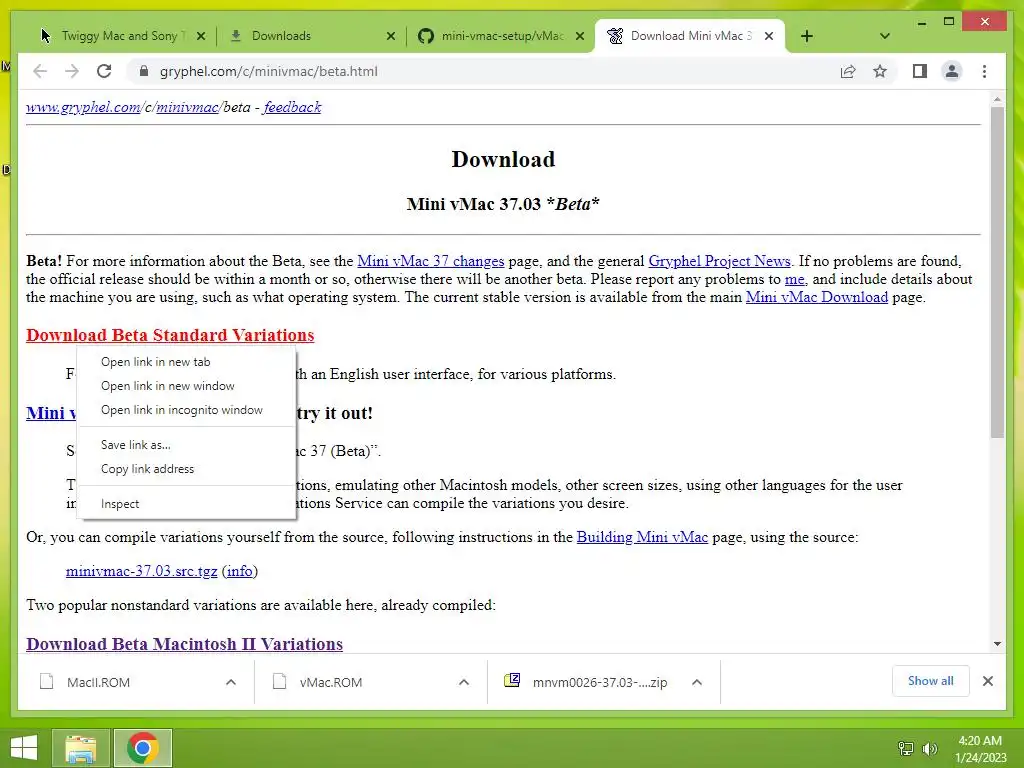Open the taskbar clock and date
Image resolution: width=1024 pixels, height=768 pixels.
(x=980, y=749)
